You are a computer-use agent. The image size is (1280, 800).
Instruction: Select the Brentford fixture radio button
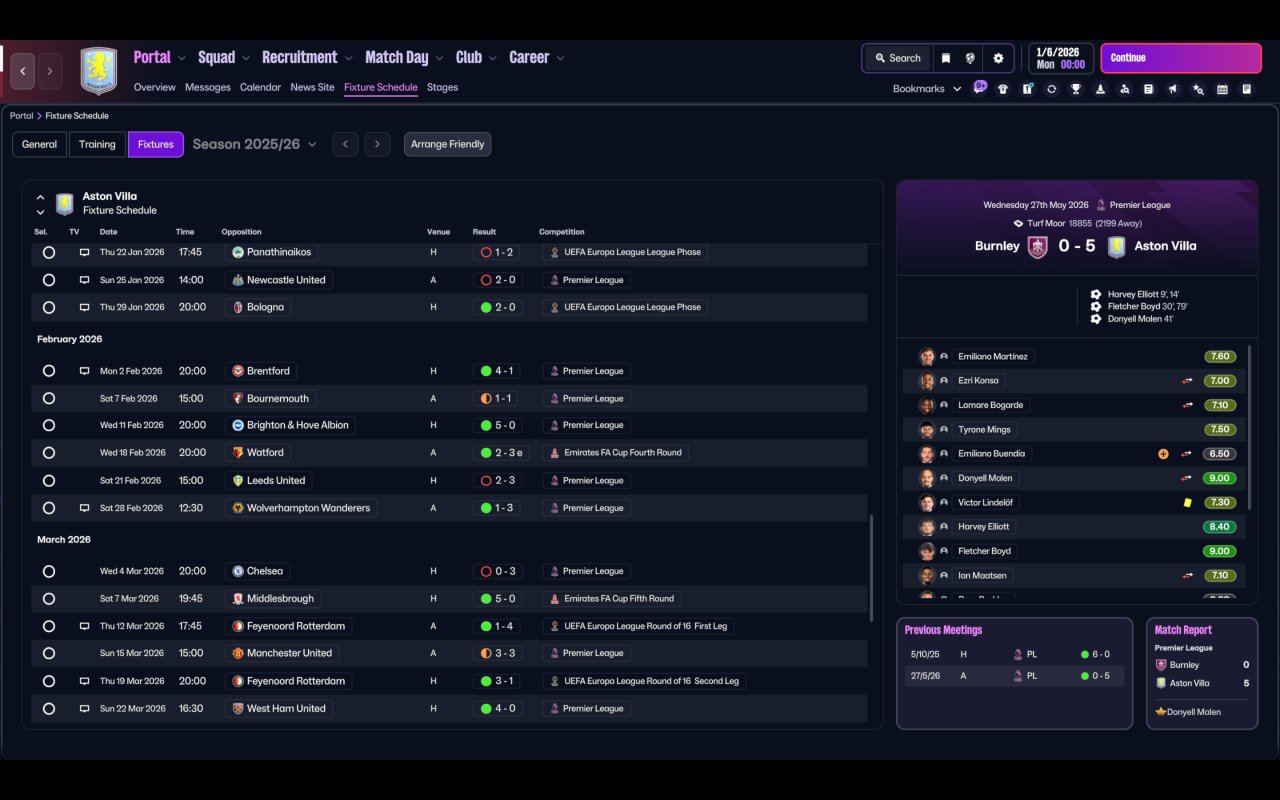pyautogui.click(x=49, y=371)
